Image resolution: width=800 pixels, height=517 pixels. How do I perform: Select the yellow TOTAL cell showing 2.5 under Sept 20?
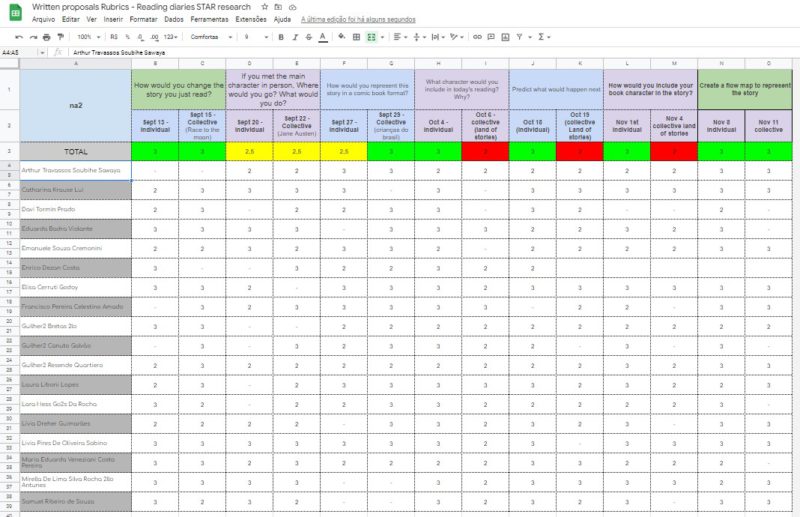coord(249,151)
